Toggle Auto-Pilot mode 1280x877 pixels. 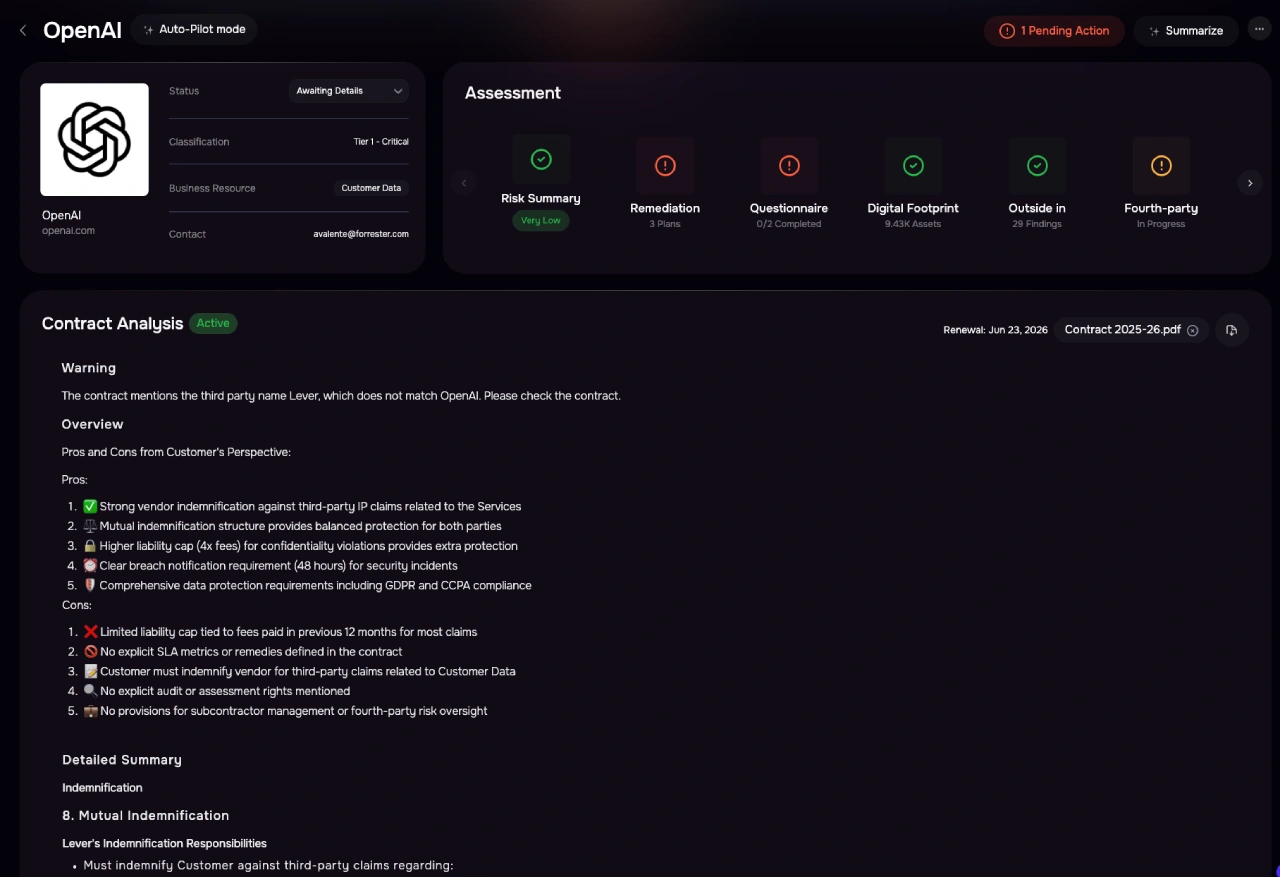pos(194,30)
